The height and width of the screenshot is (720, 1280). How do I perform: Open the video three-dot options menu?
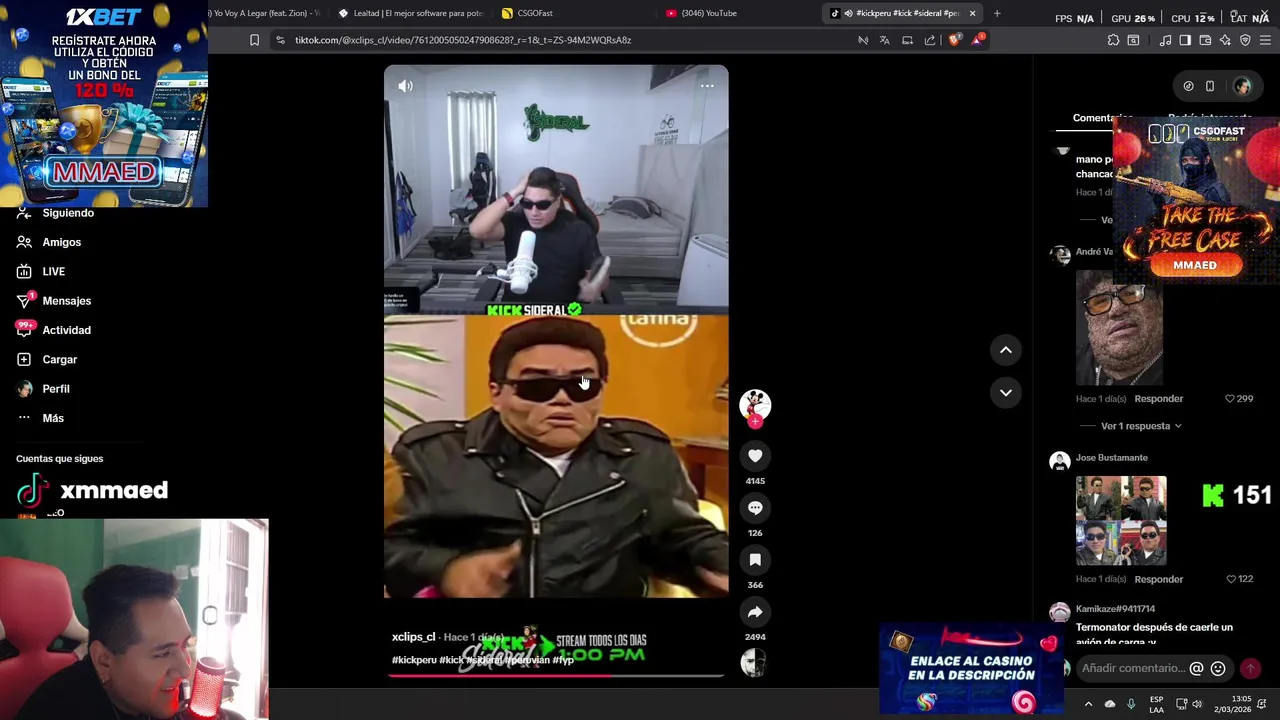click(x=707, y=86)
